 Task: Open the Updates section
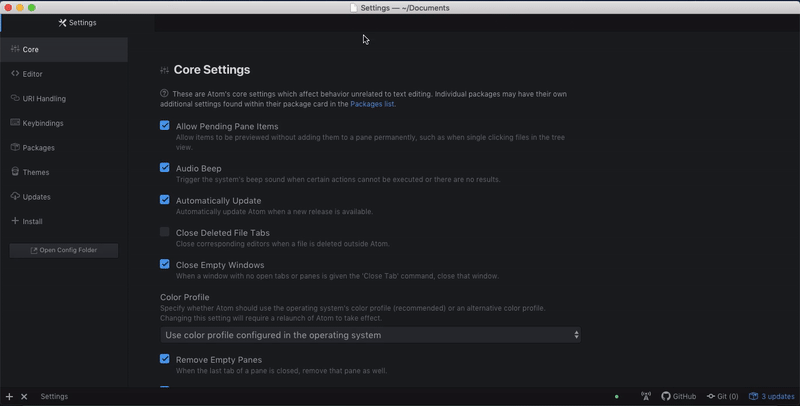coord(64,196)
